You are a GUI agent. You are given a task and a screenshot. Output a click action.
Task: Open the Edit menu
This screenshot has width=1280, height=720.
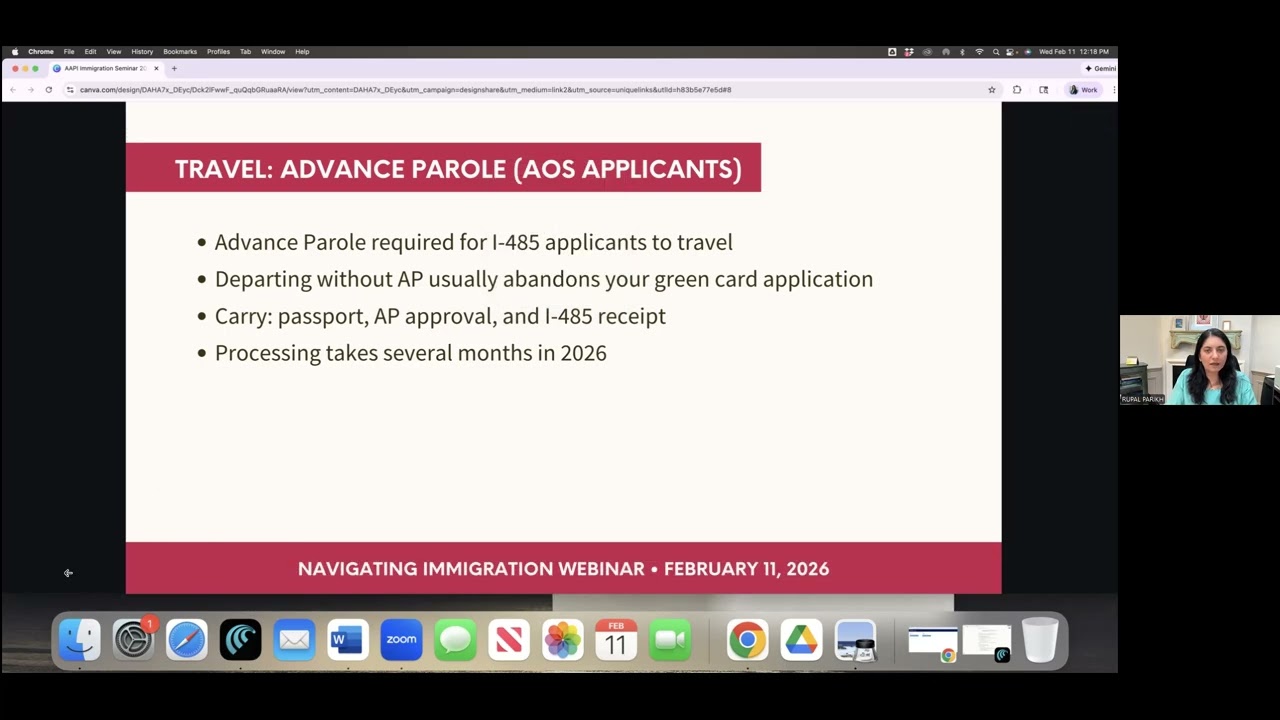tap(90, 52)
